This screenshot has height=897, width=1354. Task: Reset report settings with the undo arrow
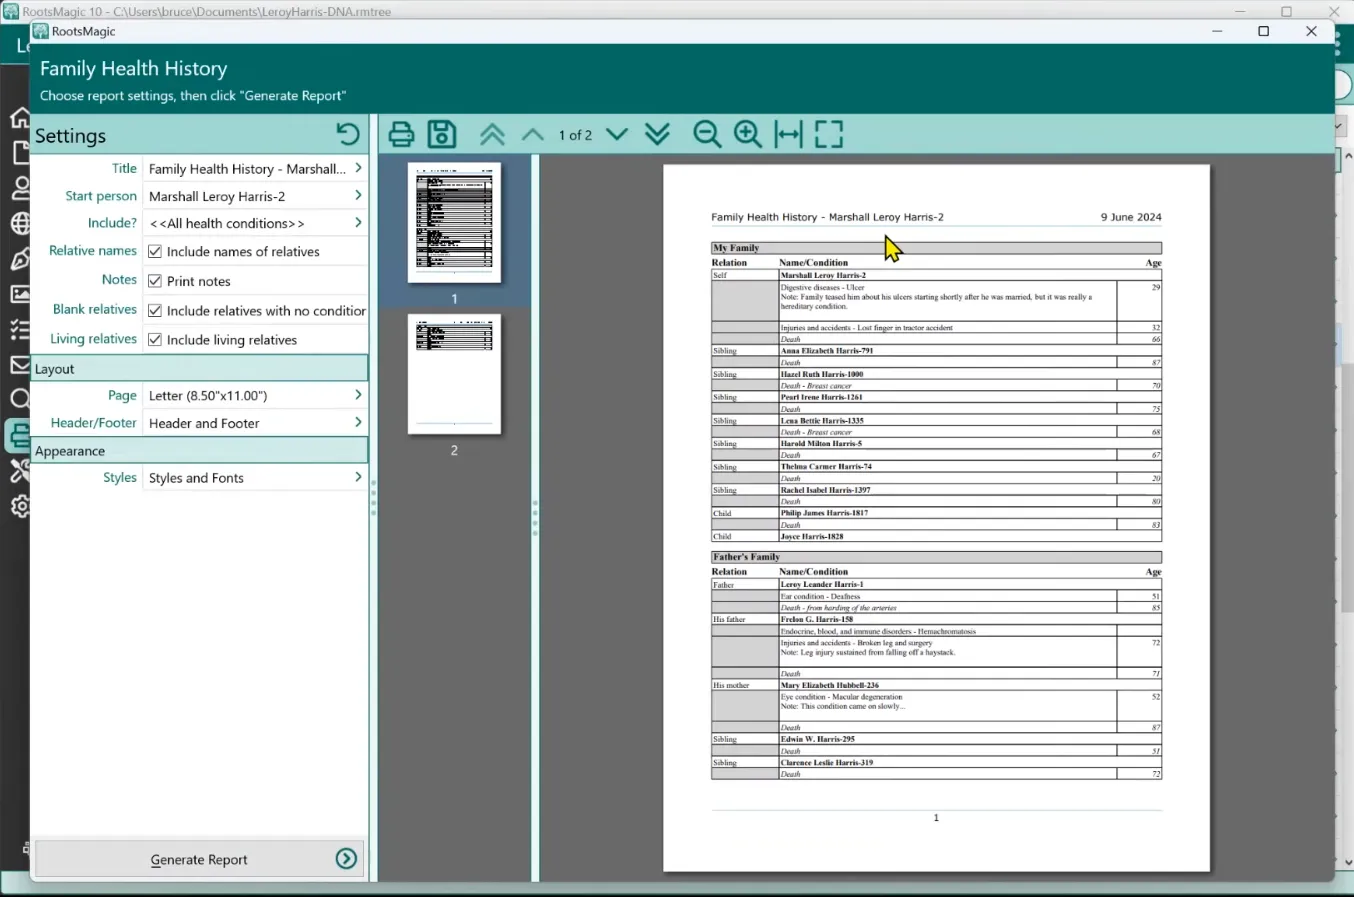click(347, 134)
